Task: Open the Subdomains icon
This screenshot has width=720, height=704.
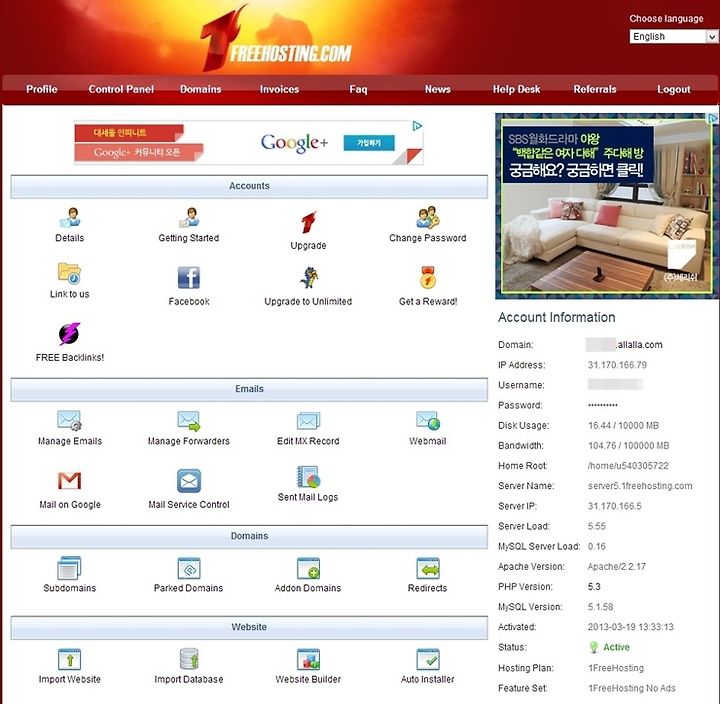Action: tap(69, 568)
